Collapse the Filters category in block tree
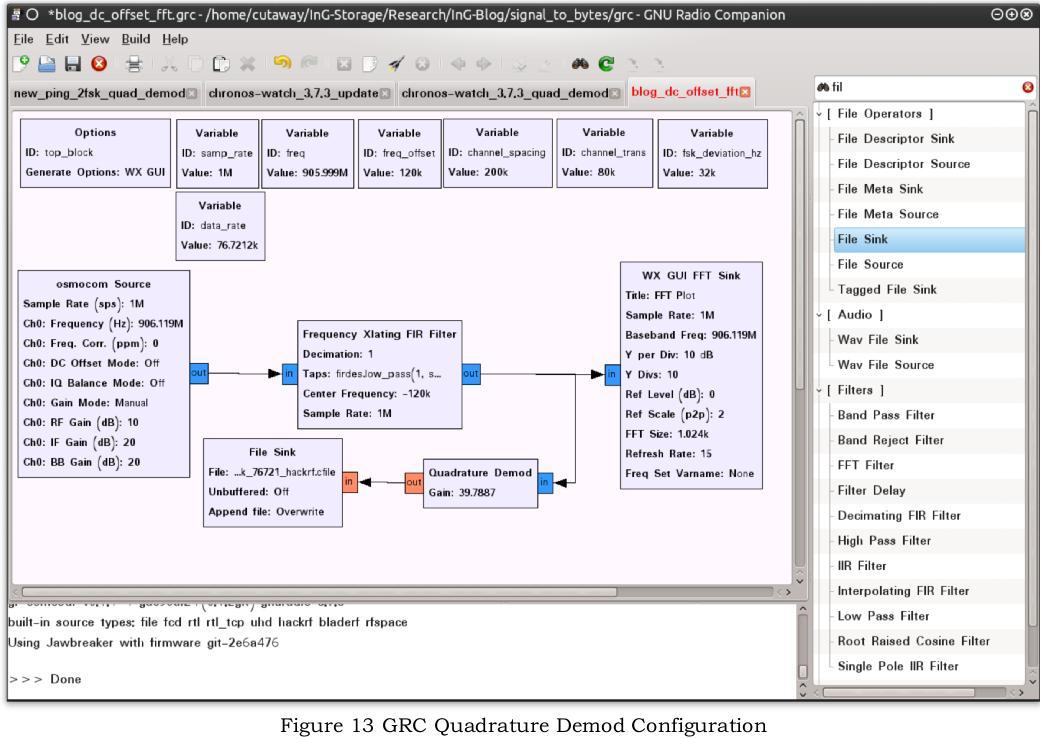The image size is (1041, 738). click(x=819, y=390)
